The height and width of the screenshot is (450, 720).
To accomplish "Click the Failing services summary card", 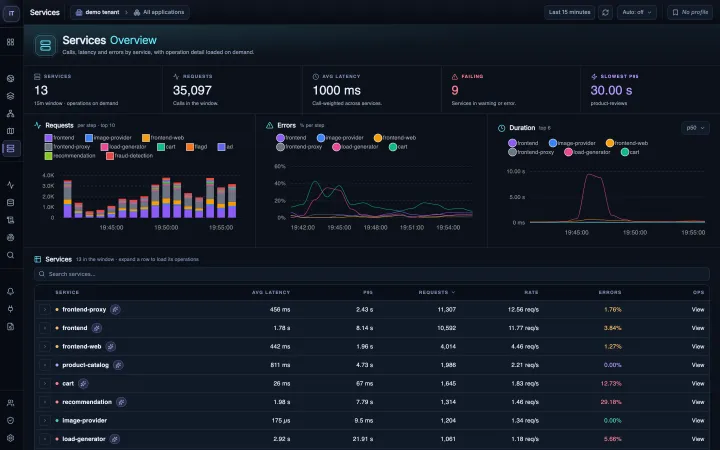I will click(511, 90).
